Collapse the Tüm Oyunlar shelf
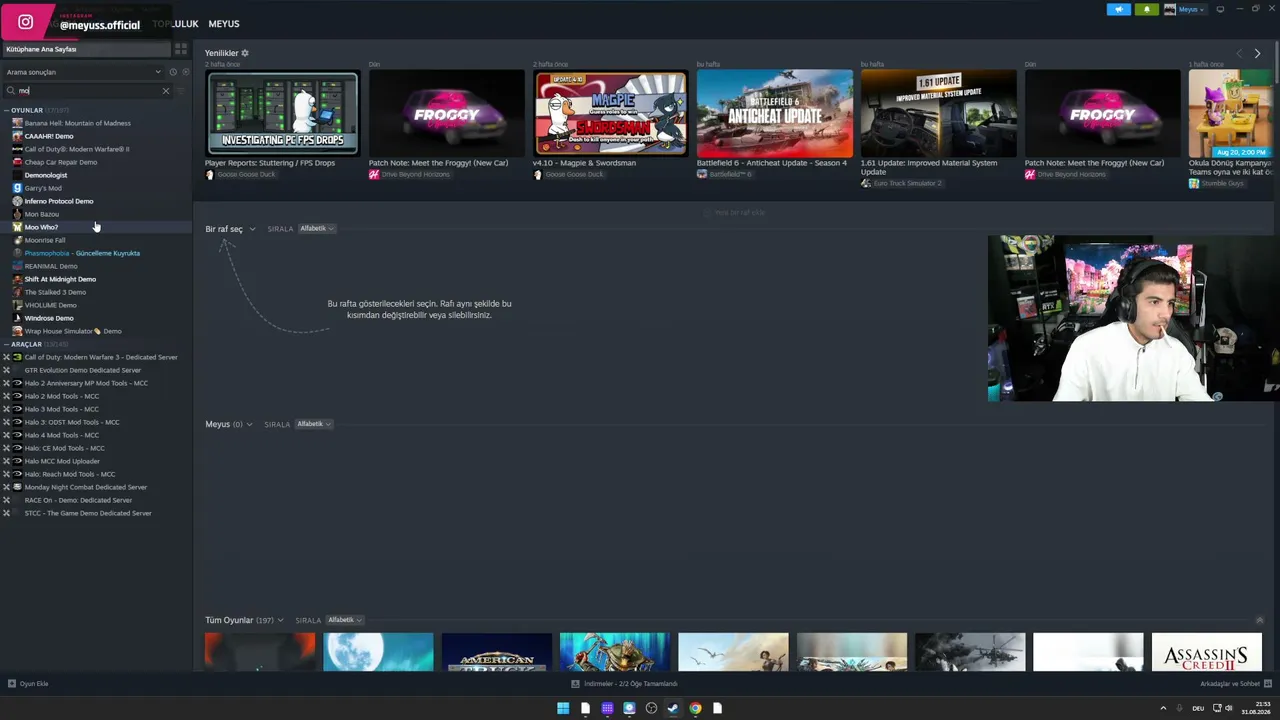The image size is (1280, 720). coord(1259,620)
